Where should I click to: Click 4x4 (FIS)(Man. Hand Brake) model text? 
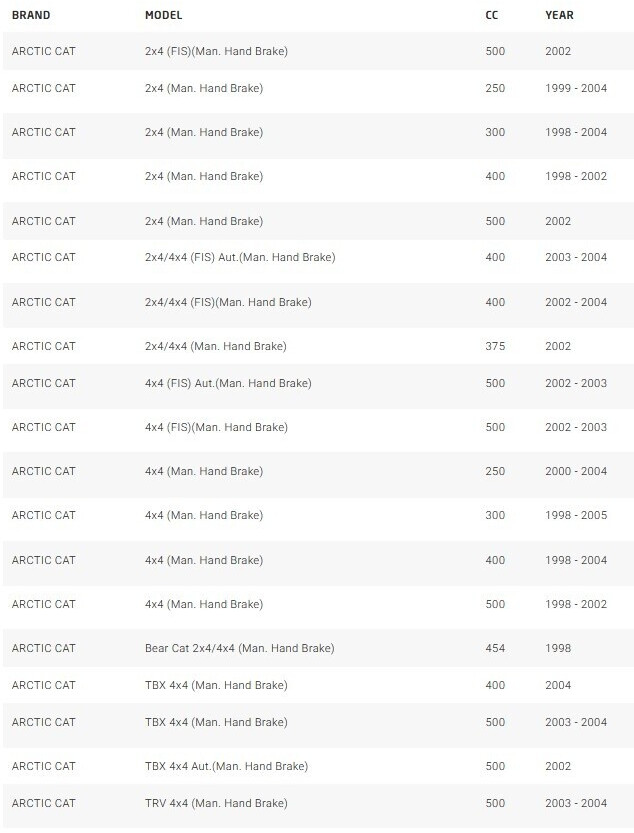tap(216, 427)
